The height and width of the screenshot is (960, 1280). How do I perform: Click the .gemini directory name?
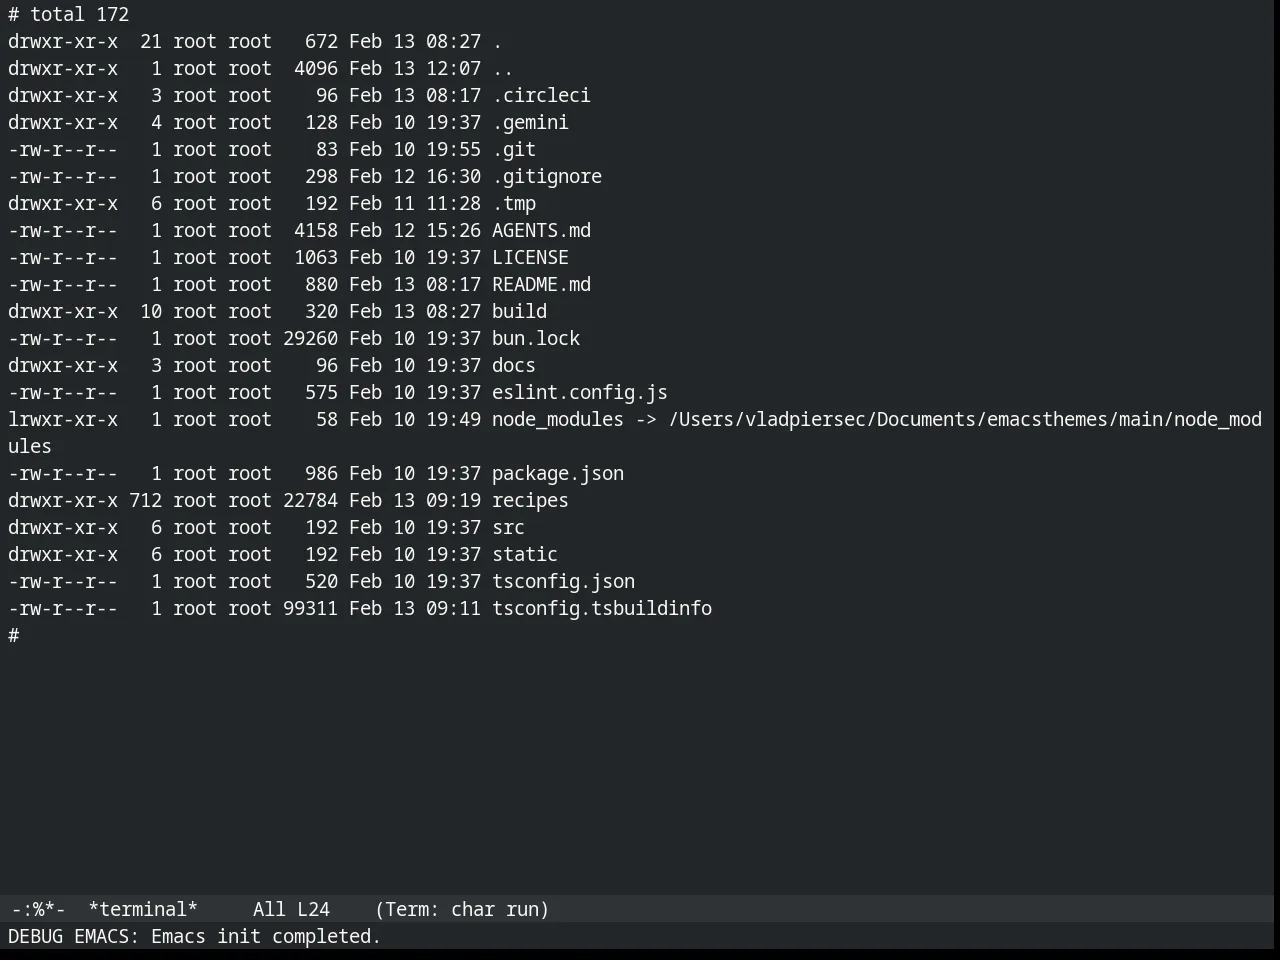pos(530,122)
